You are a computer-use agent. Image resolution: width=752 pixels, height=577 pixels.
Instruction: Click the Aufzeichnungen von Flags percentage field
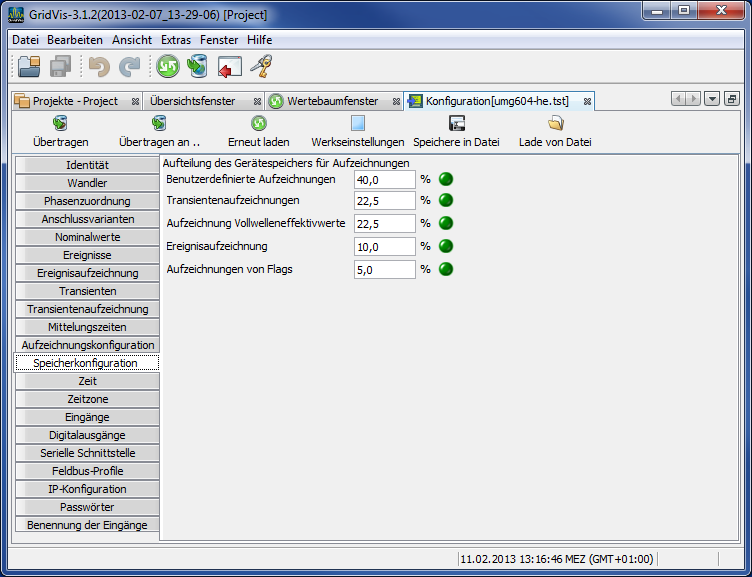385,270
